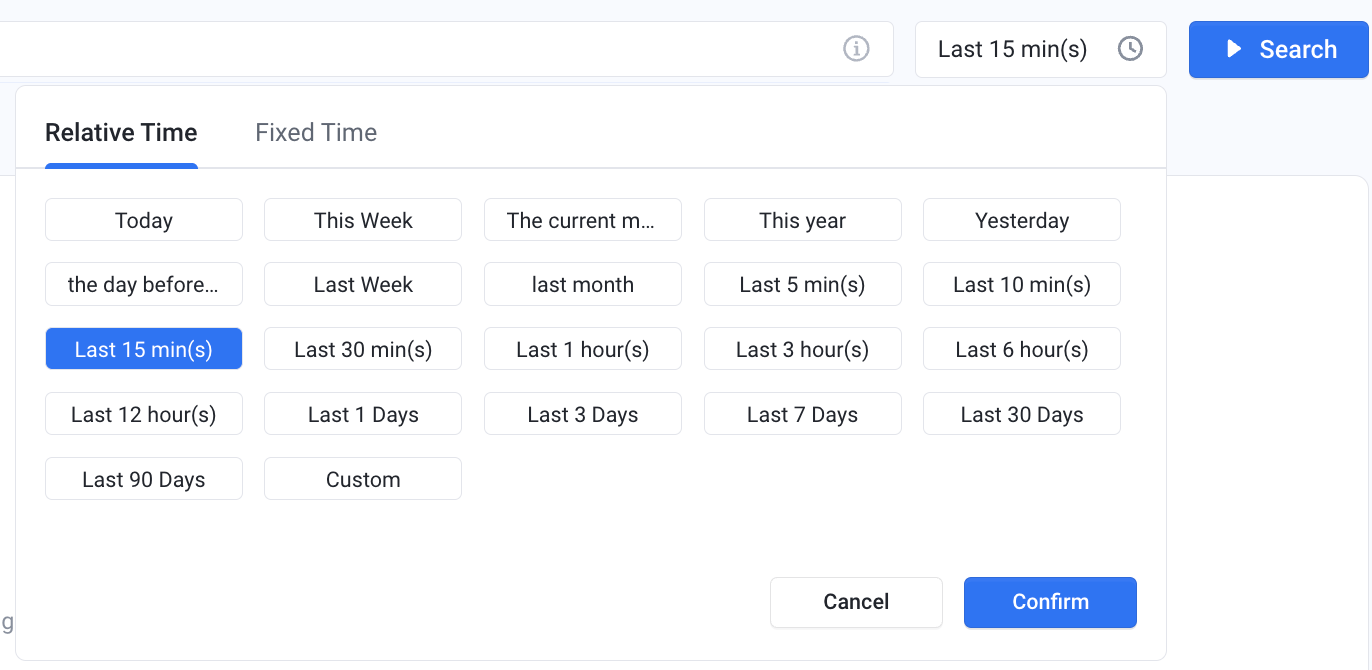Run the query with Search button
The height and width of the screenshot is (670, 1372).
point(1279,49)
